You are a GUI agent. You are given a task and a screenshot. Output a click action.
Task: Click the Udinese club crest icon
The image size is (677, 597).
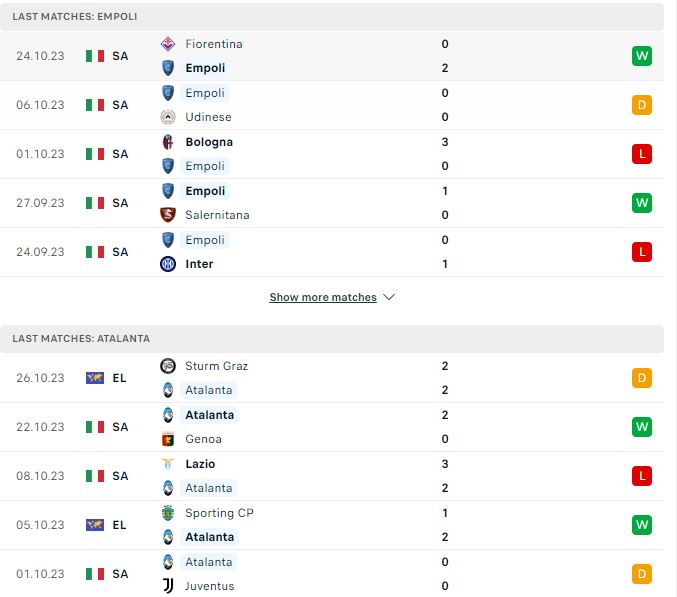pos(168,117)
